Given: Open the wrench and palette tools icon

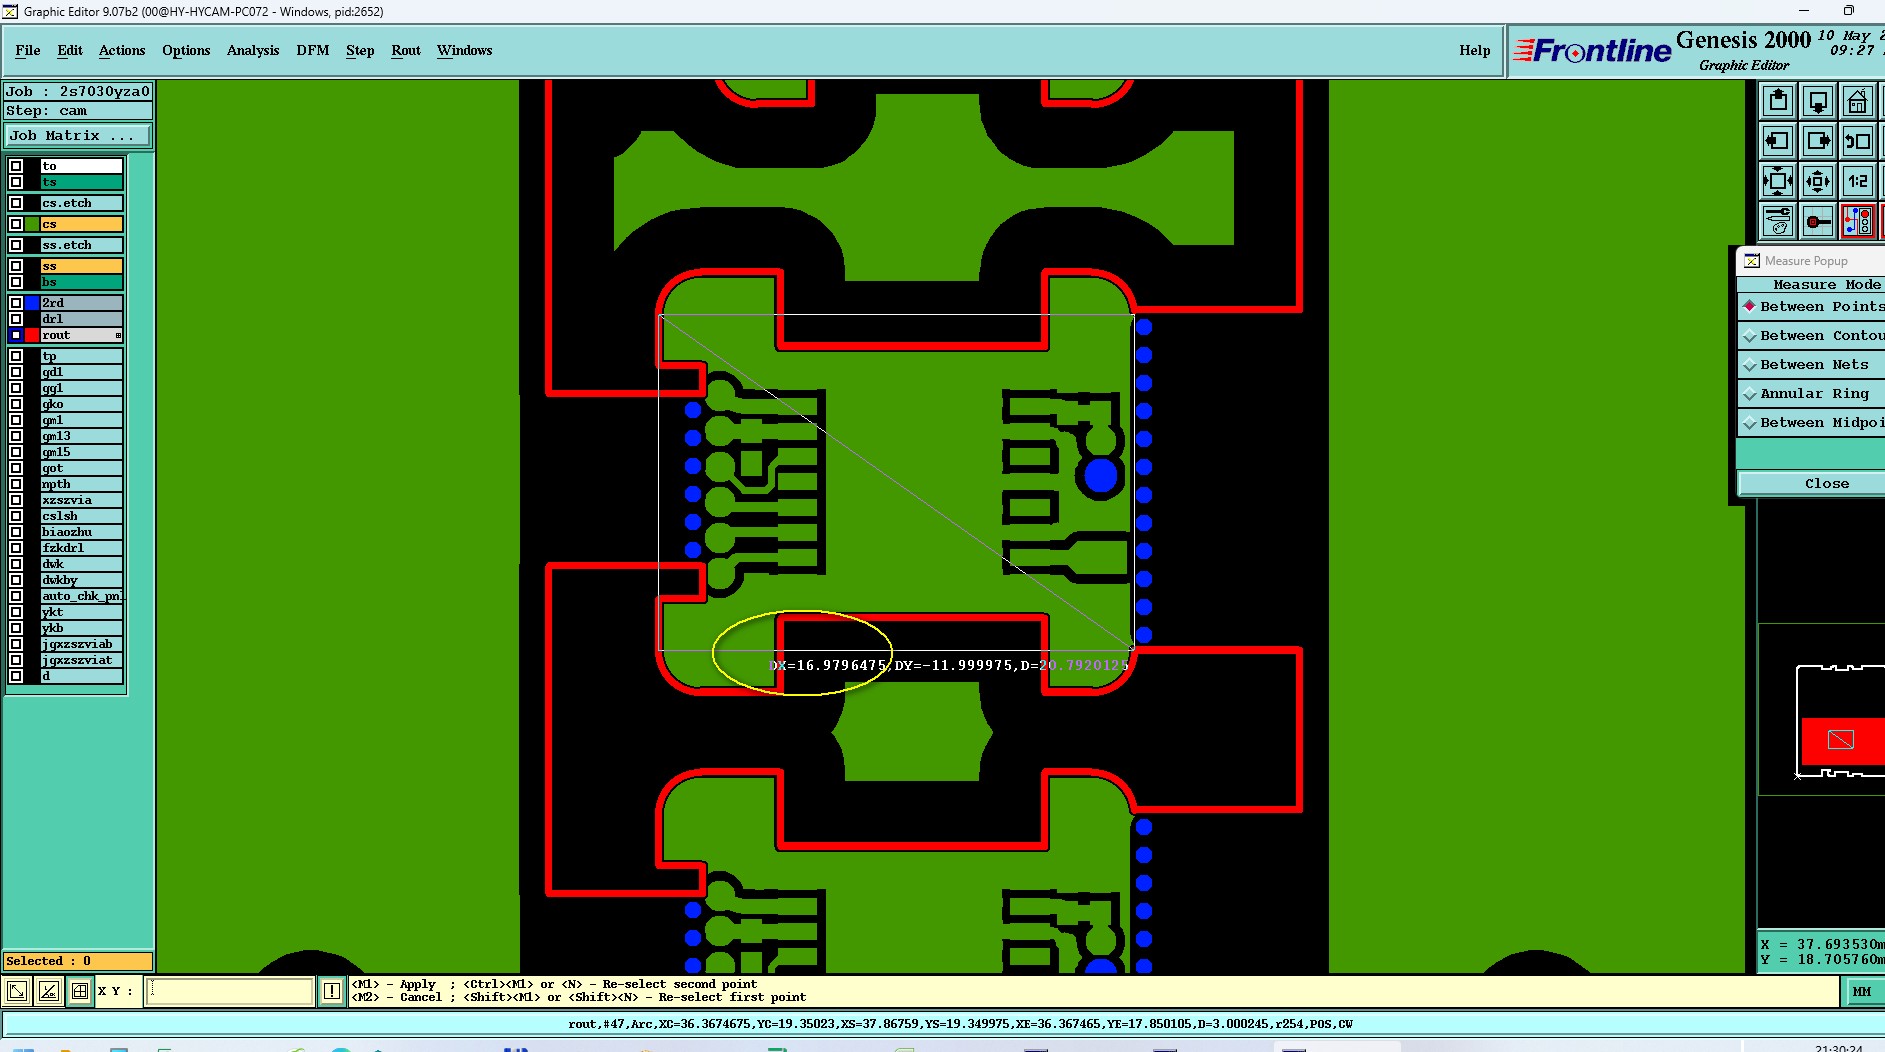Looking at the screenshot, I should pos(1778,221).
